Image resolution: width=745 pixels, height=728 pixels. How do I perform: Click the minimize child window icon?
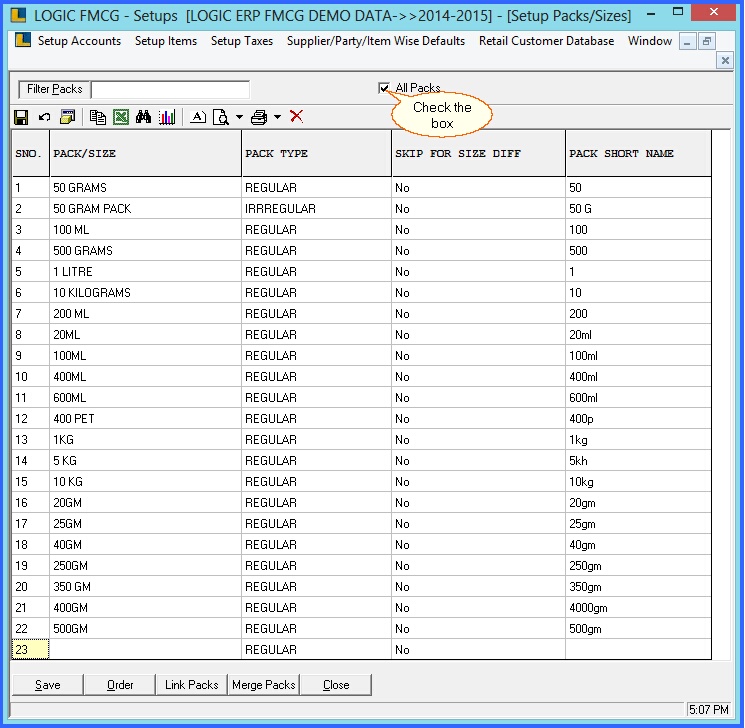click(x=687, y=41)
